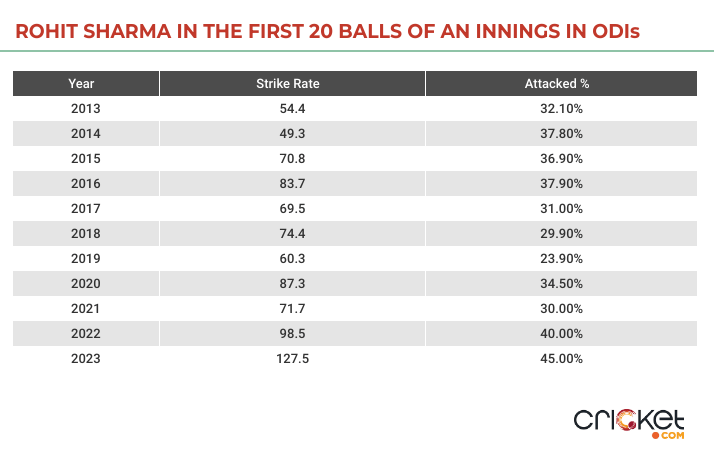Click the Cricket.com logo
The width and height of the screenshot is (714, 454).
(628, 422)
